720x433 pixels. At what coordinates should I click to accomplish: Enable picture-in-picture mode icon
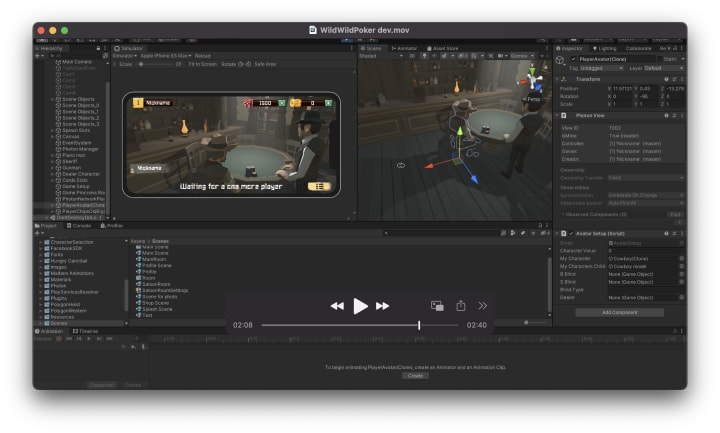(437, 306)
